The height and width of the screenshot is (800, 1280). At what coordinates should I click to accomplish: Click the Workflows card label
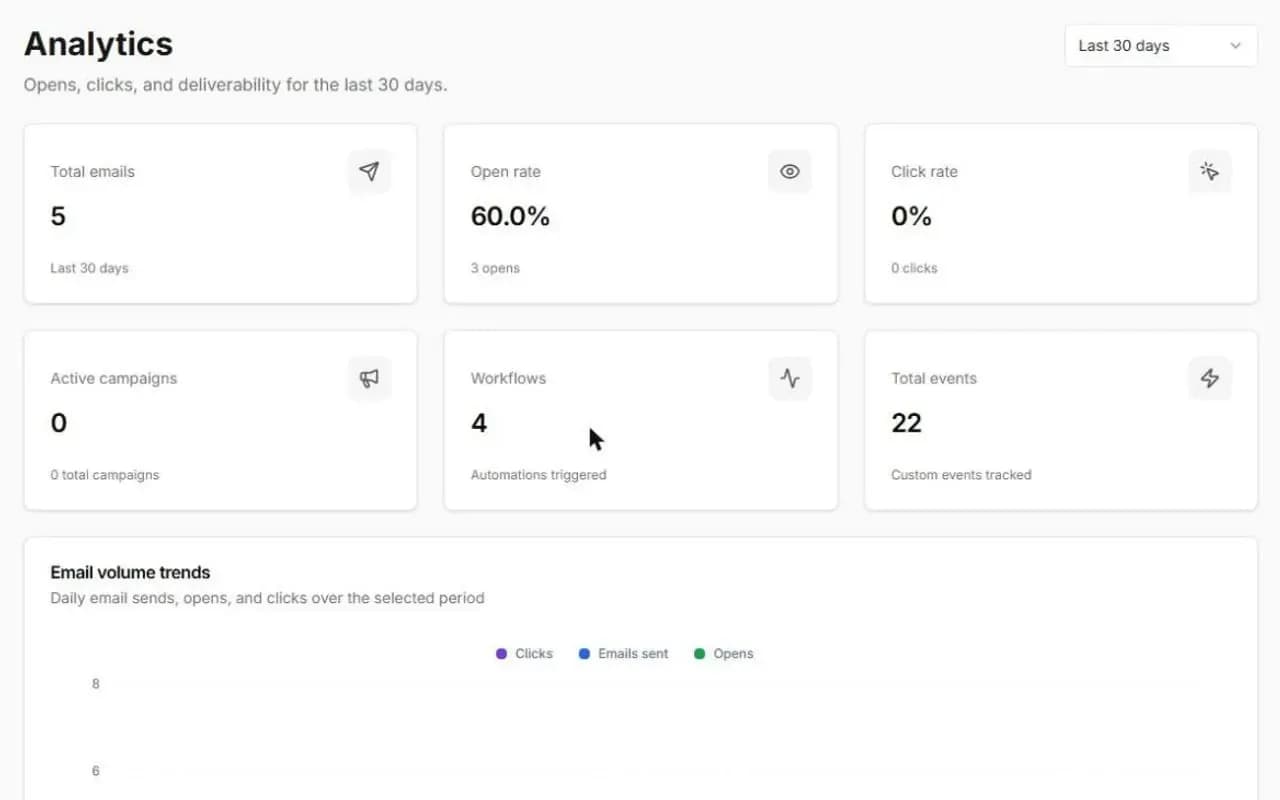click(x=508, y=379)
